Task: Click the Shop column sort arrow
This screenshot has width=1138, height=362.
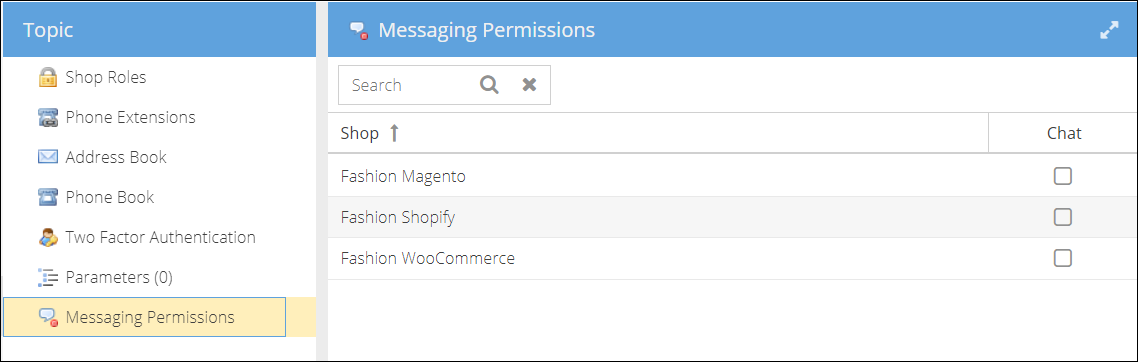Action: (394, 133)
